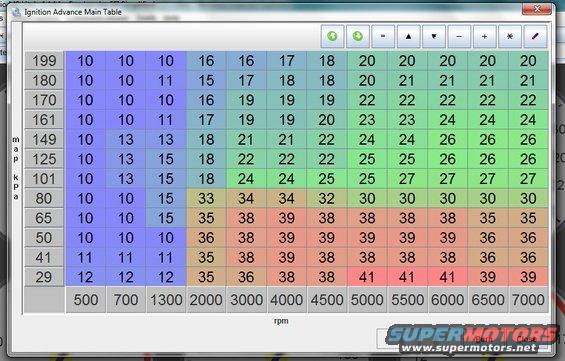Click the asterisk multiply toolbar button
The image size is (565, 361).
pos(510,36)
